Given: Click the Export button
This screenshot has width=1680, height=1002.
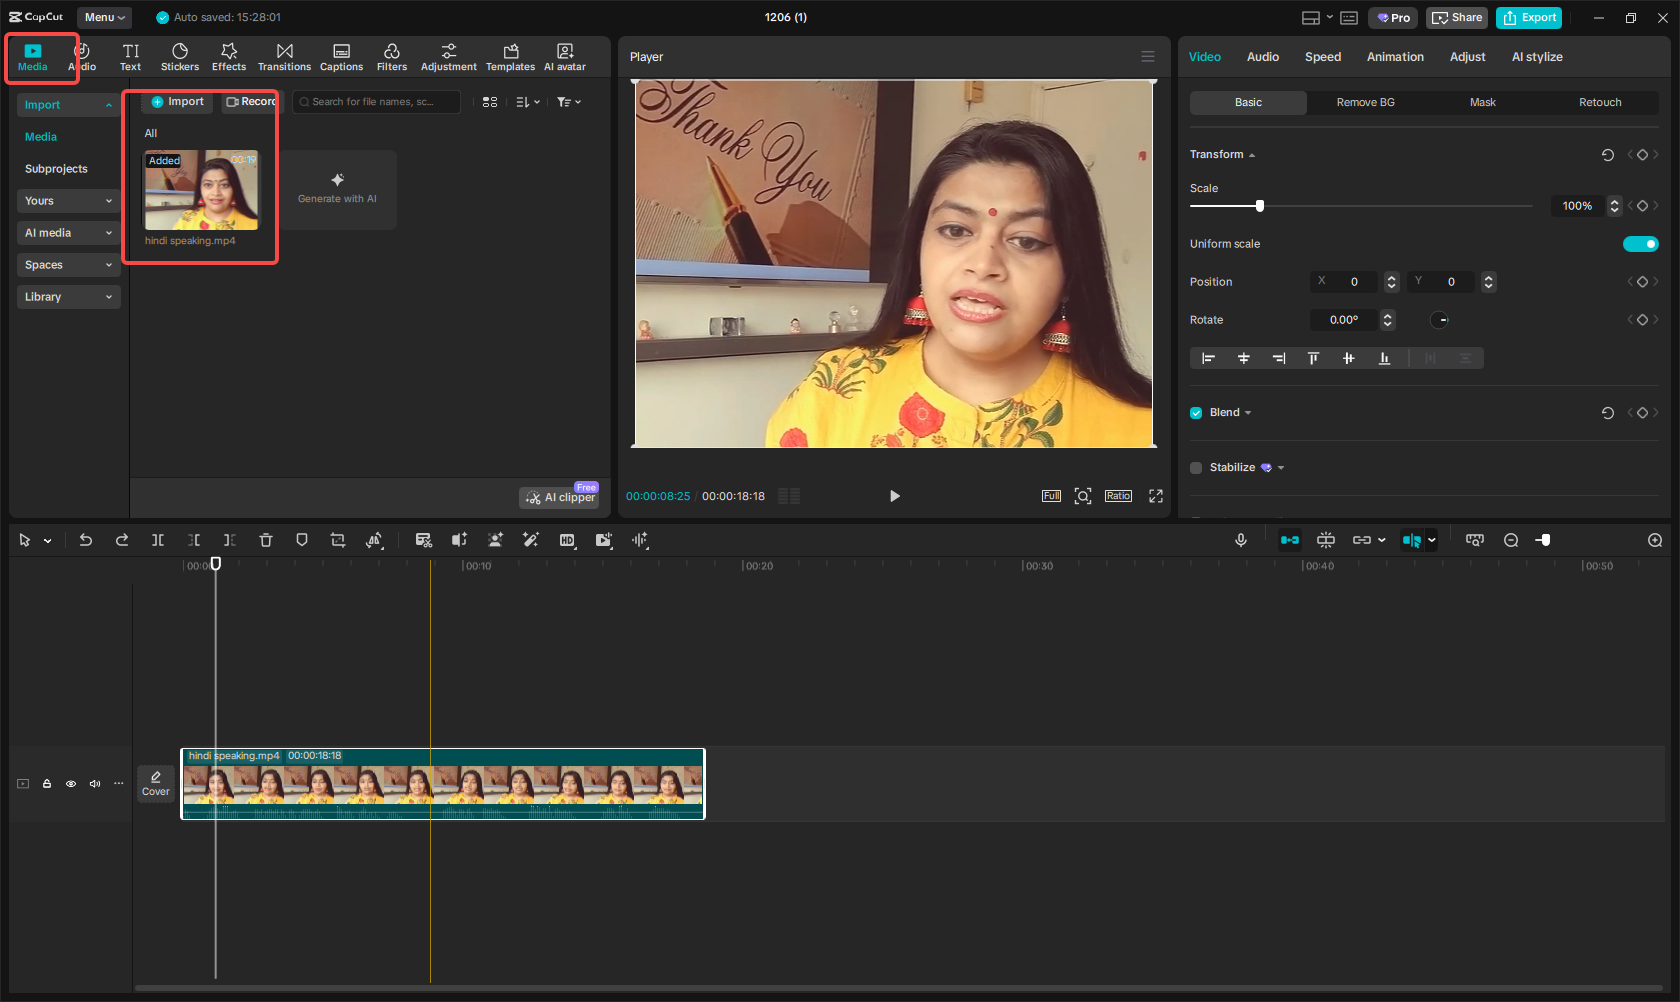Looking at the screenshot, I should [1528, 17].
